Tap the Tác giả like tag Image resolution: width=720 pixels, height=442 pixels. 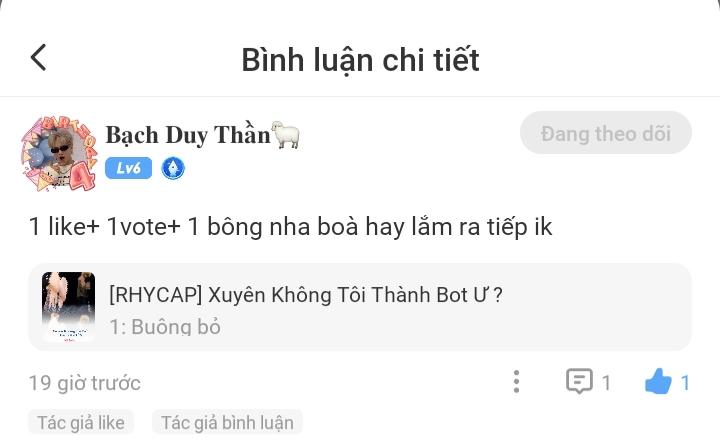(81, 422)
